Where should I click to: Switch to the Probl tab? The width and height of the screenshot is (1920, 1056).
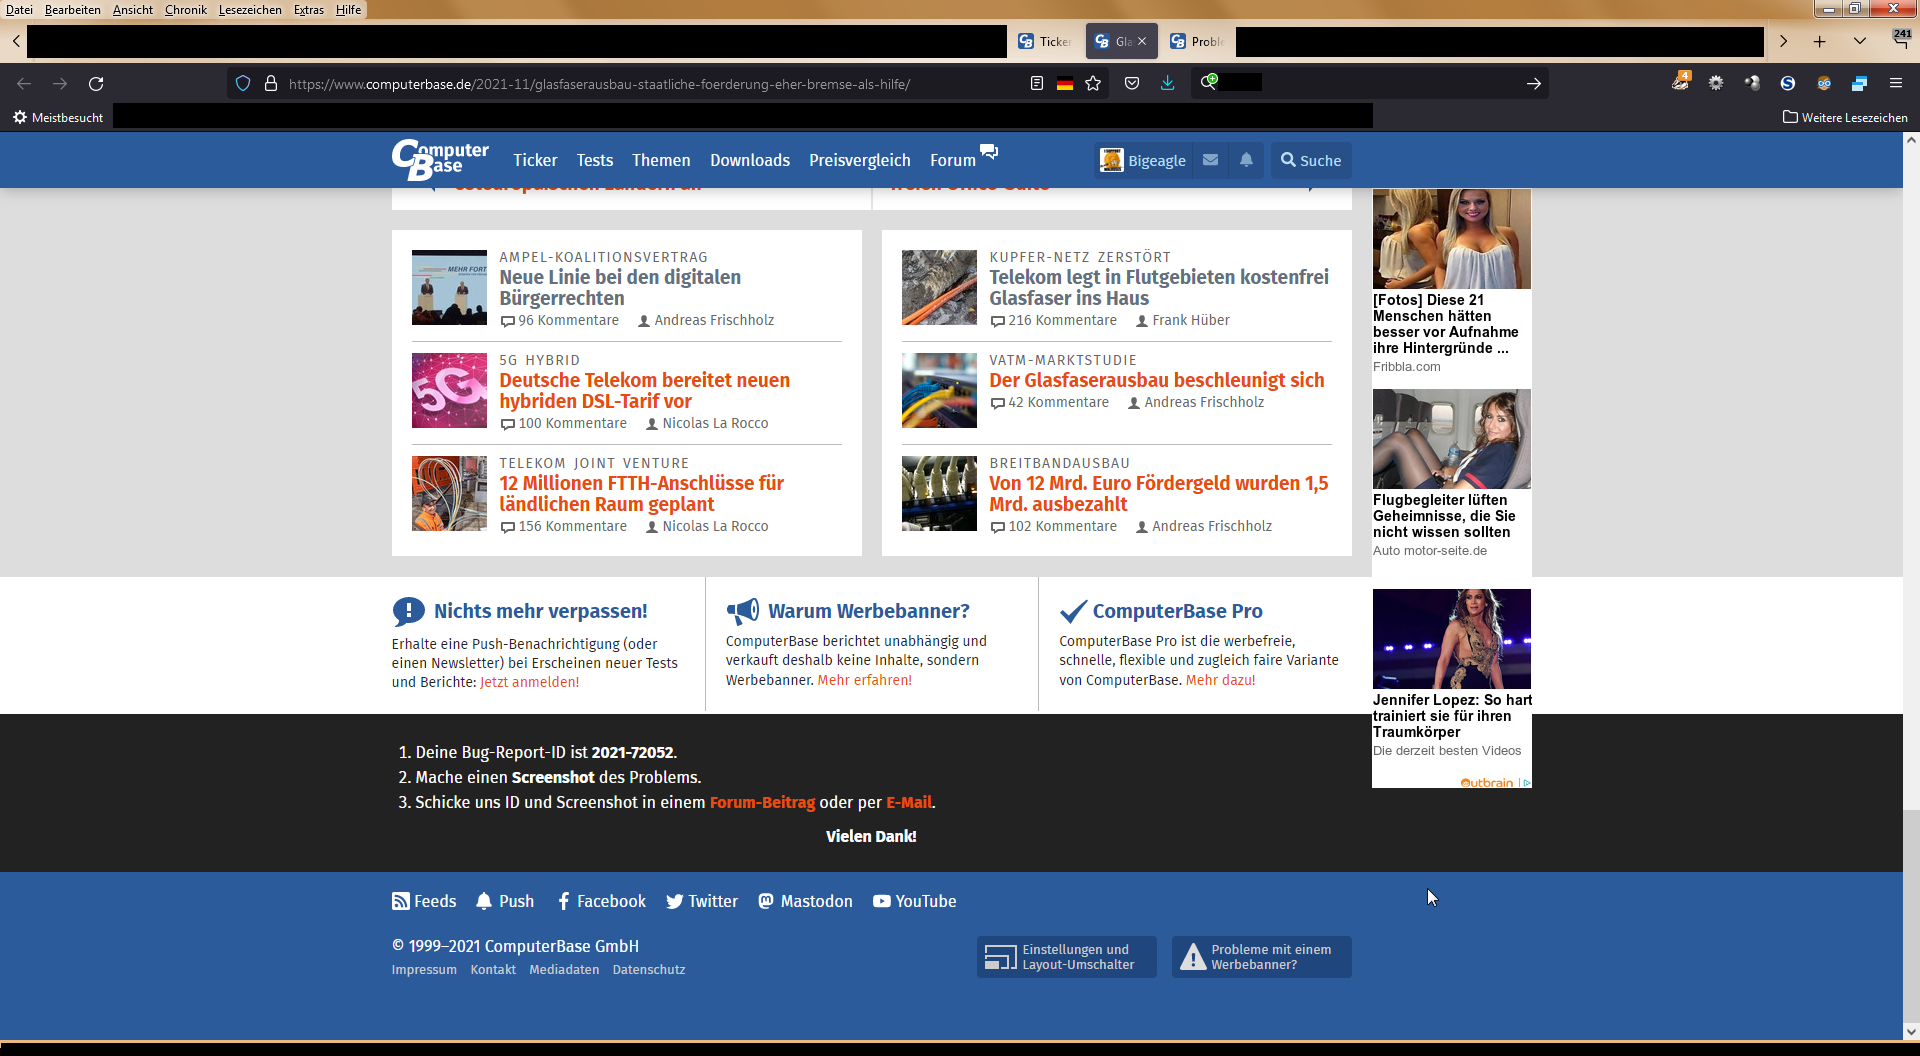click(x=1197, y=41)
